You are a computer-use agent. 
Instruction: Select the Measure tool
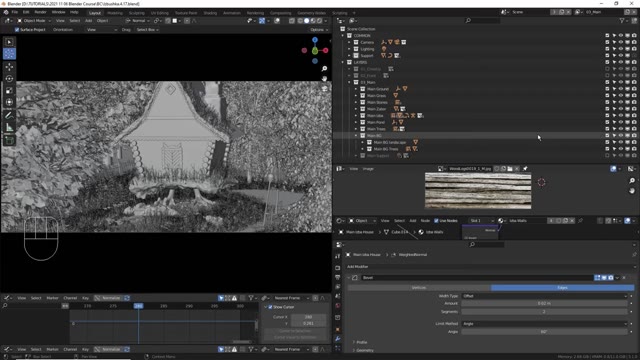pyautogui.click(x=9, y=128)
